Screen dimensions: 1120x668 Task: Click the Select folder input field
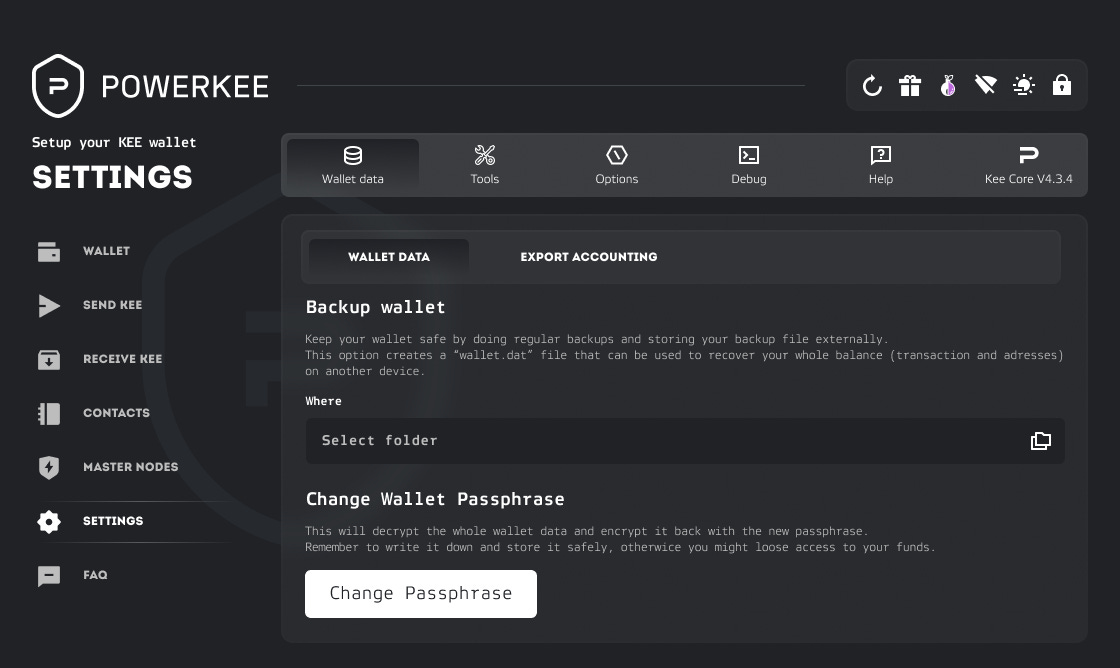(685, 441)
